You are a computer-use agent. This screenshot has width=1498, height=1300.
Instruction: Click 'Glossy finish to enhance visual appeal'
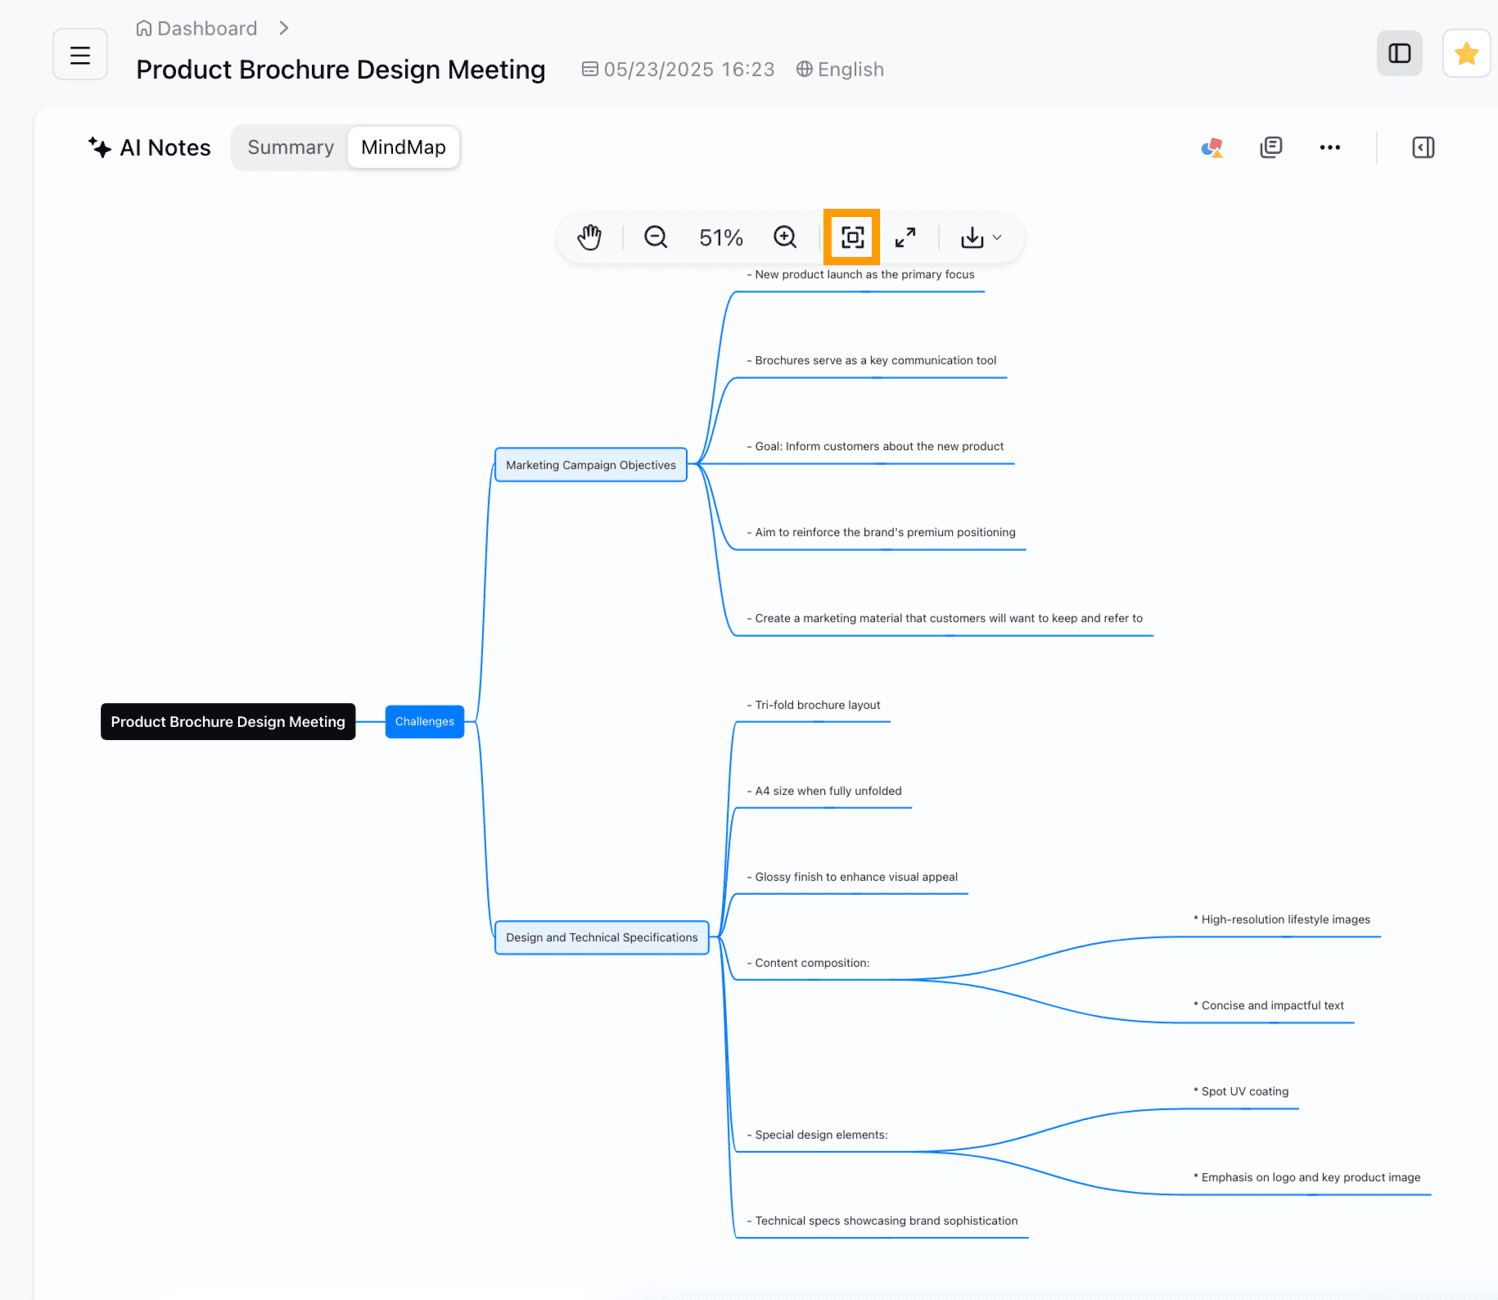[x=853, y=877]
